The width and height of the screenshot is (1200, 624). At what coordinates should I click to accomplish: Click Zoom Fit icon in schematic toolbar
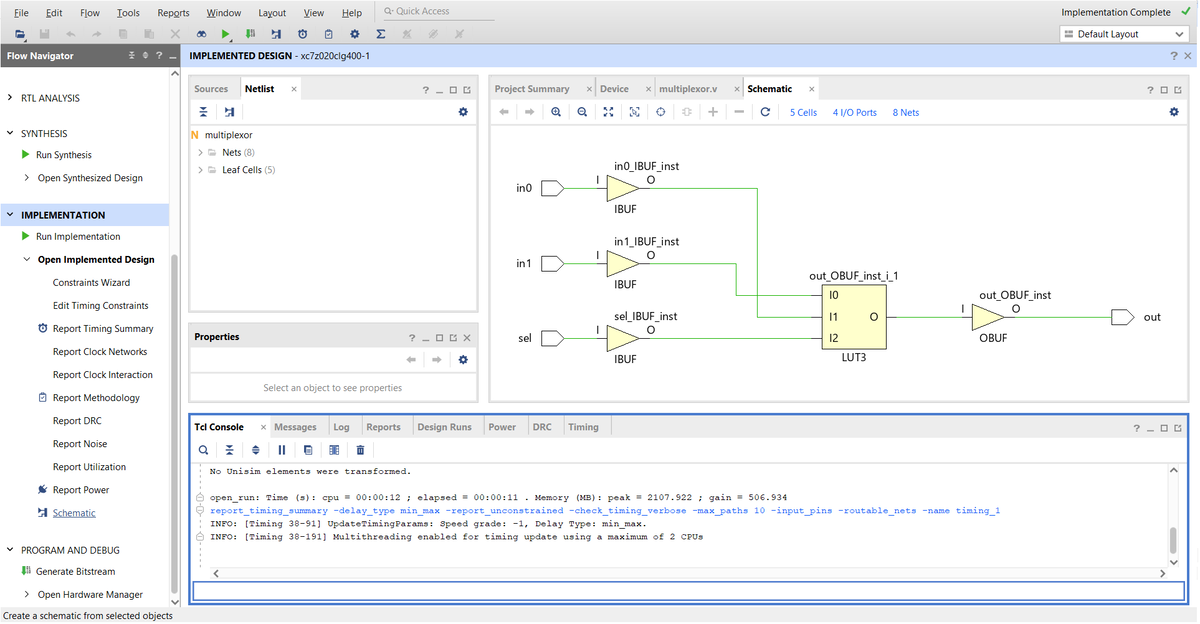[608, 112]
